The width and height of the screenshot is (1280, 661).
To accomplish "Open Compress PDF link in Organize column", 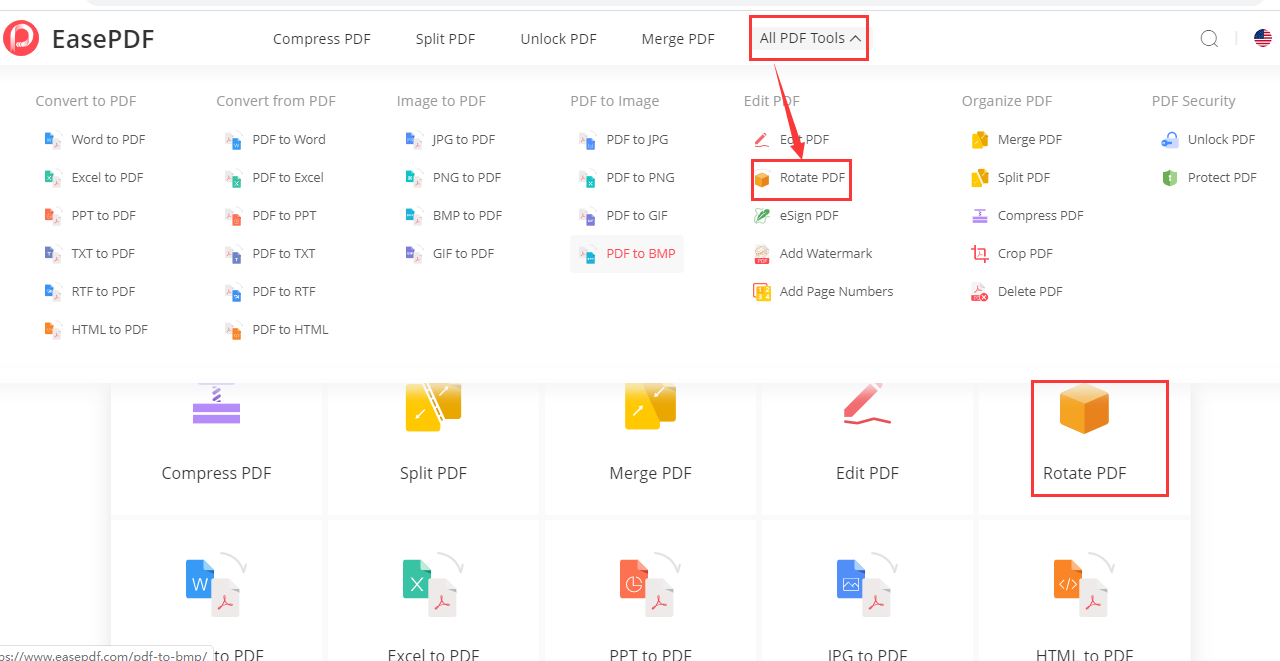I will [1040, 216].
